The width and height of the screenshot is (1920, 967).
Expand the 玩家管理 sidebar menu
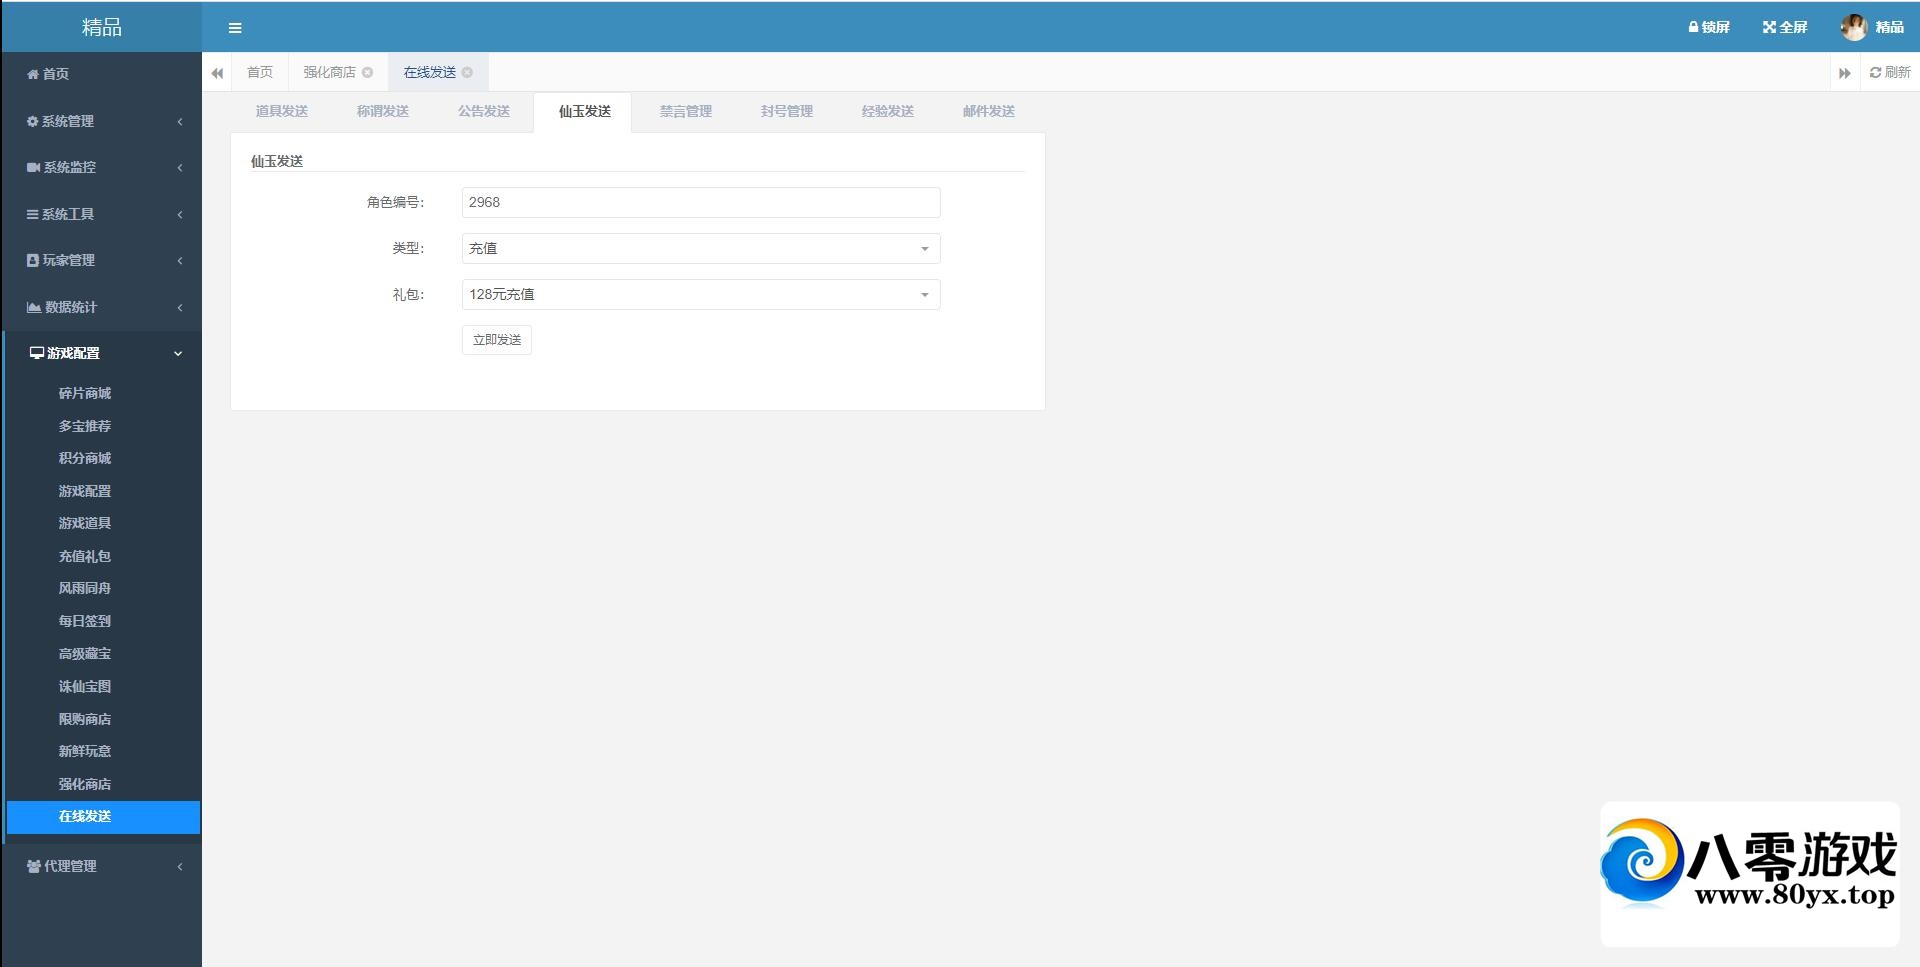coord(100,260)
